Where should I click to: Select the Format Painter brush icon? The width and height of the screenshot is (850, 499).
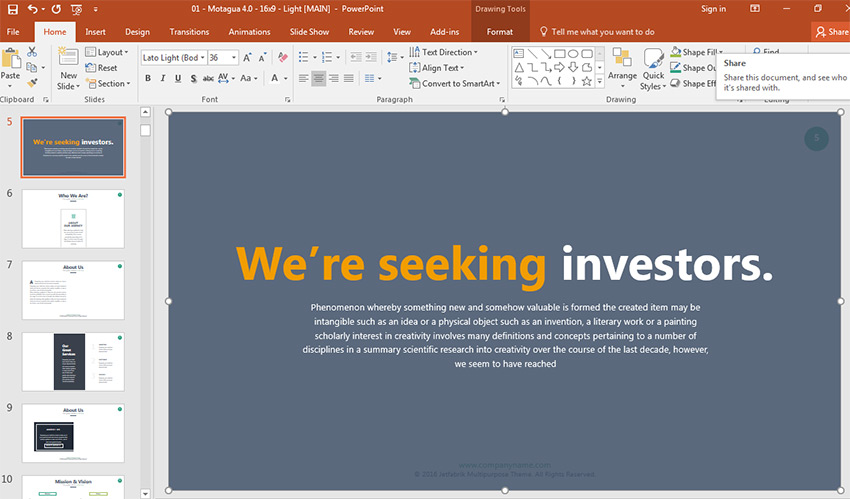point(32,83)
